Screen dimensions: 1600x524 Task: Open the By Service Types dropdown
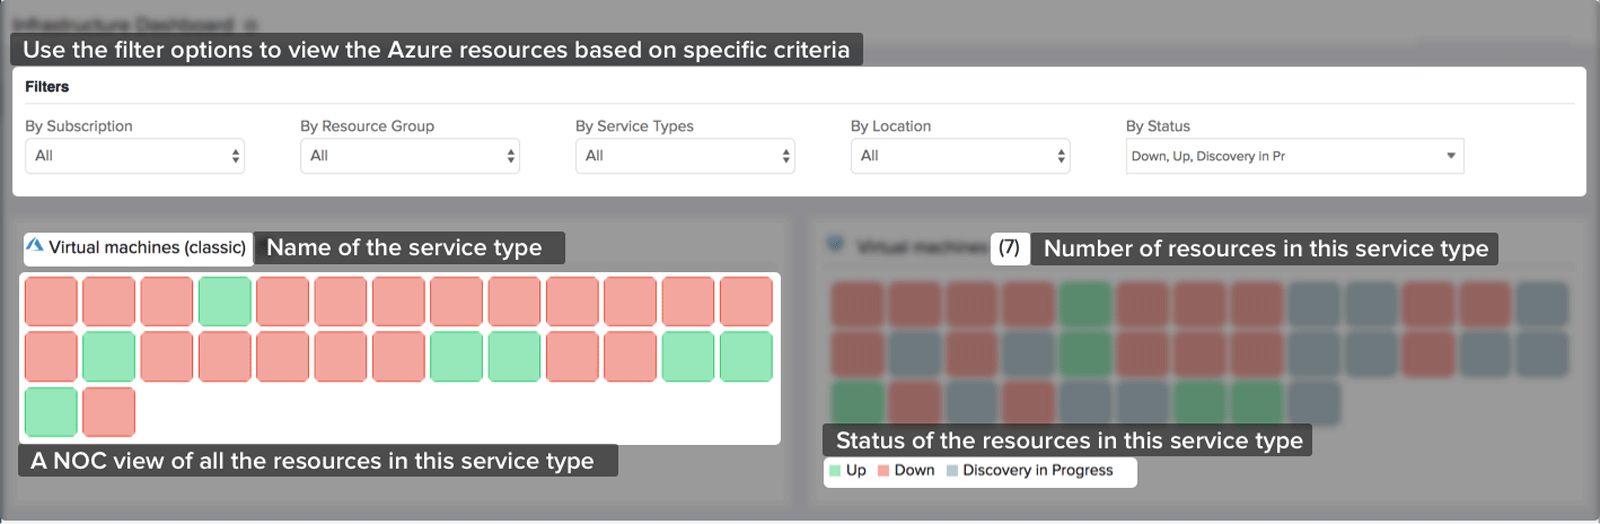(x=684, y=156)
